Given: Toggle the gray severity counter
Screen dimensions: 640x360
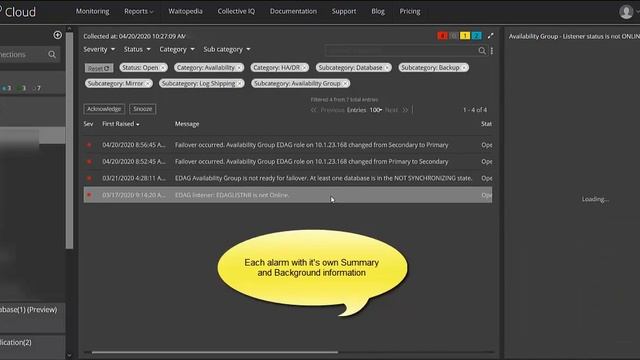Looking at the screenshot, I should (x=453, y=36).
